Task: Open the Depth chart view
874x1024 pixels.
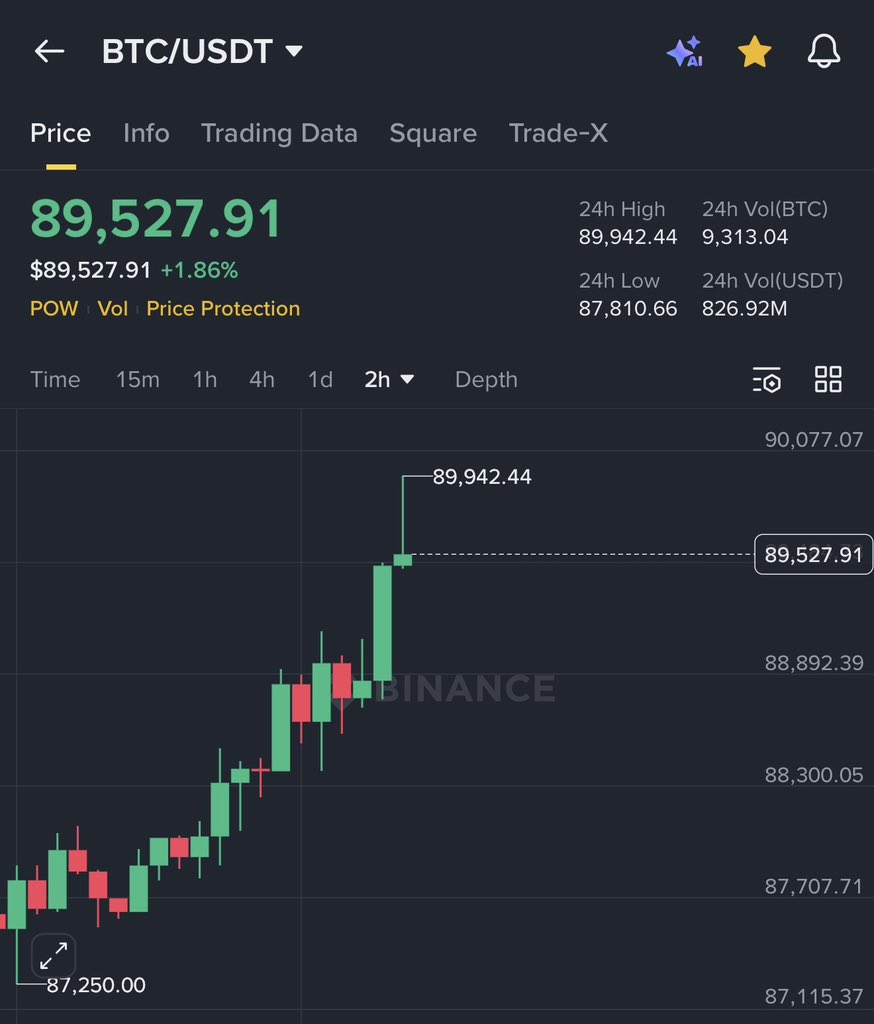Action: pyautogui.click(x=486, y=380)
